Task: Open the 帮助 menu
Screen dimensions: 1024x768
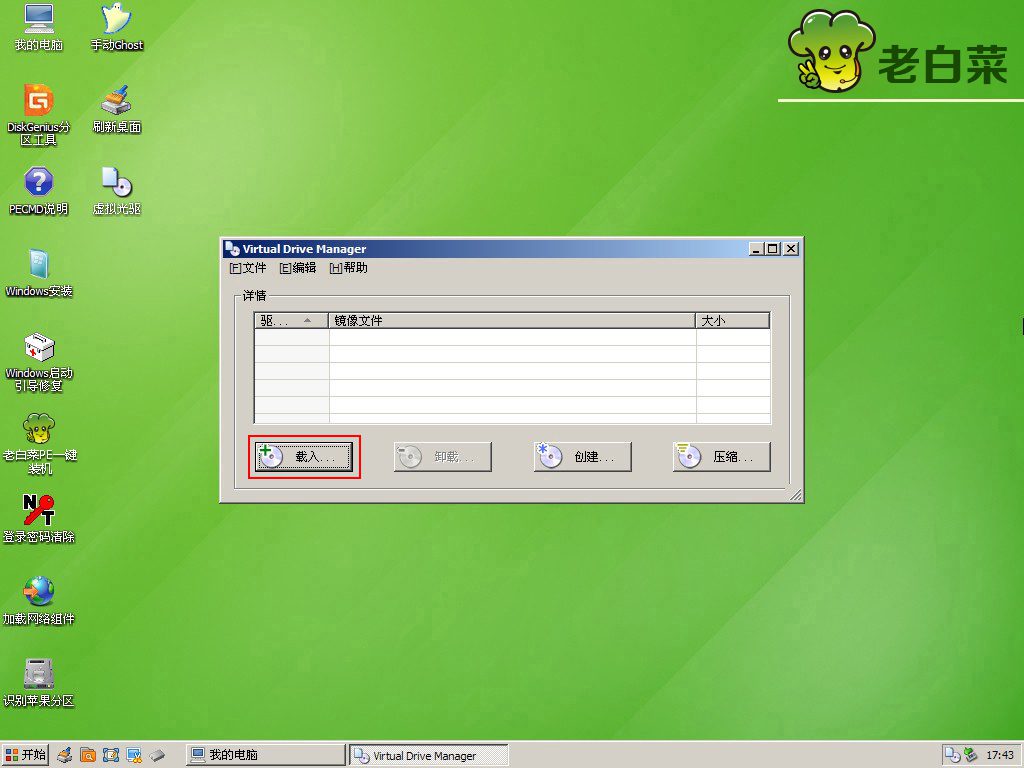Action: pos(348,268)
